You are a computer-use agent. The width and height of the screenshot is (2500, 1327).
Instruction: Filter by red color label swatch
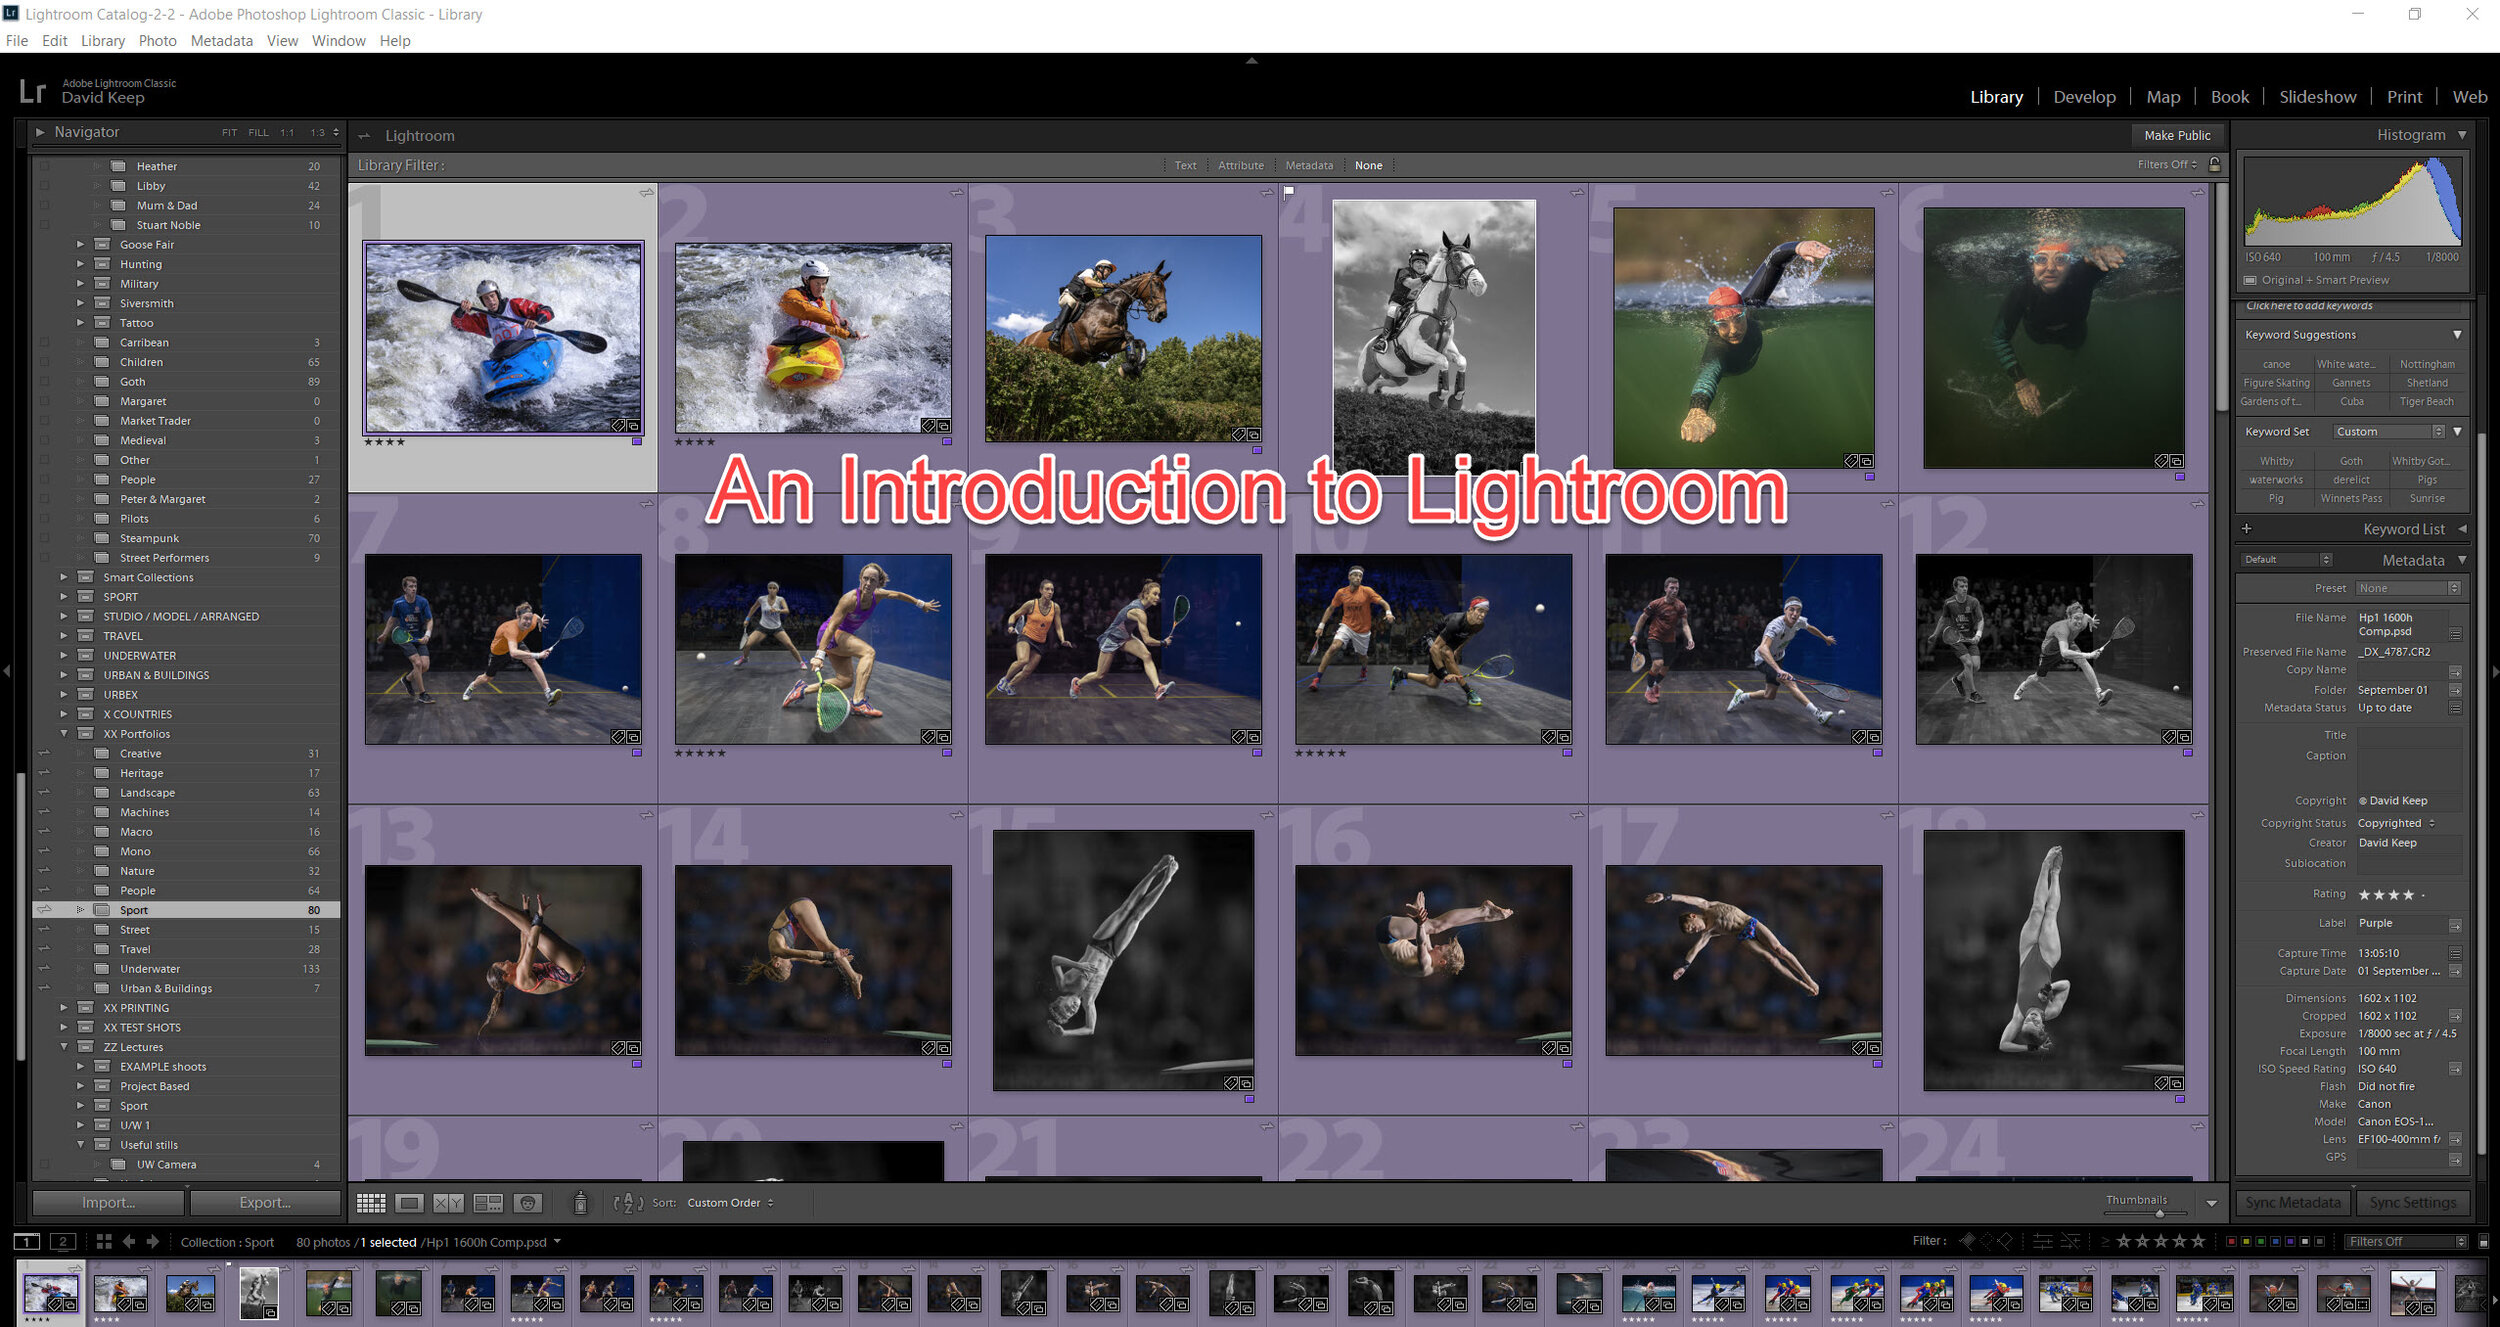point(2231,1242)
